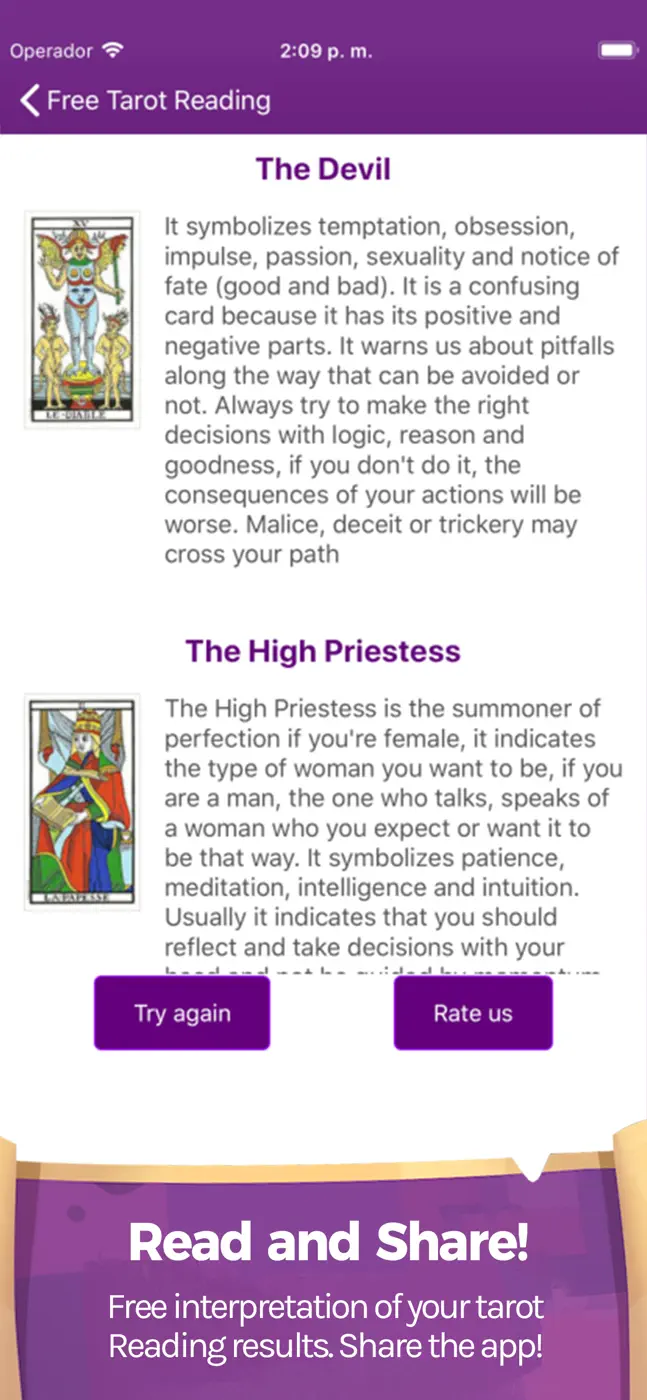Tap The Devil description paragraph
This screenshot has height=1400, width=647.
click(393, 390)
